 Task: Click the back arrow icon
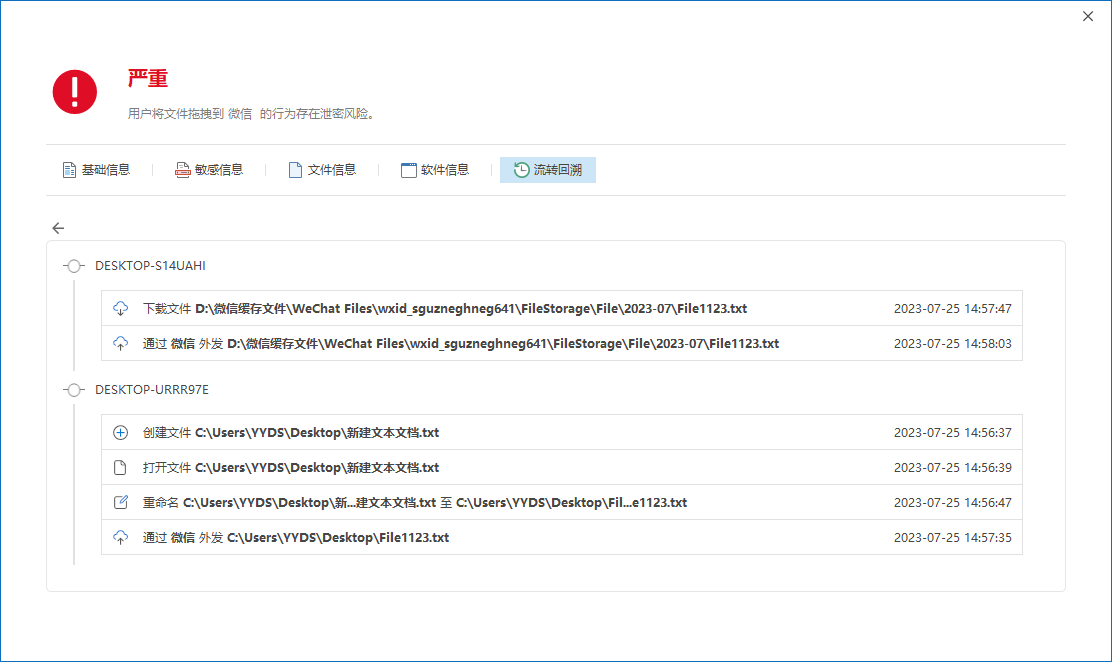(x=58, y=228)
